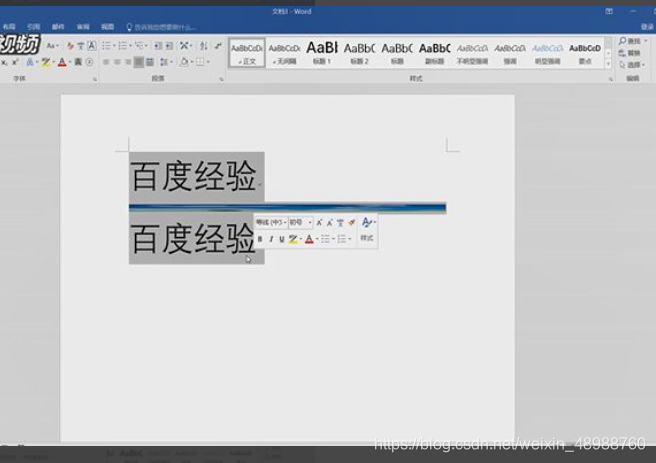656x463 pixels.
Task: Select Distributed paragraph alignment
Action: pyautogui.click(x=150, y=62)
